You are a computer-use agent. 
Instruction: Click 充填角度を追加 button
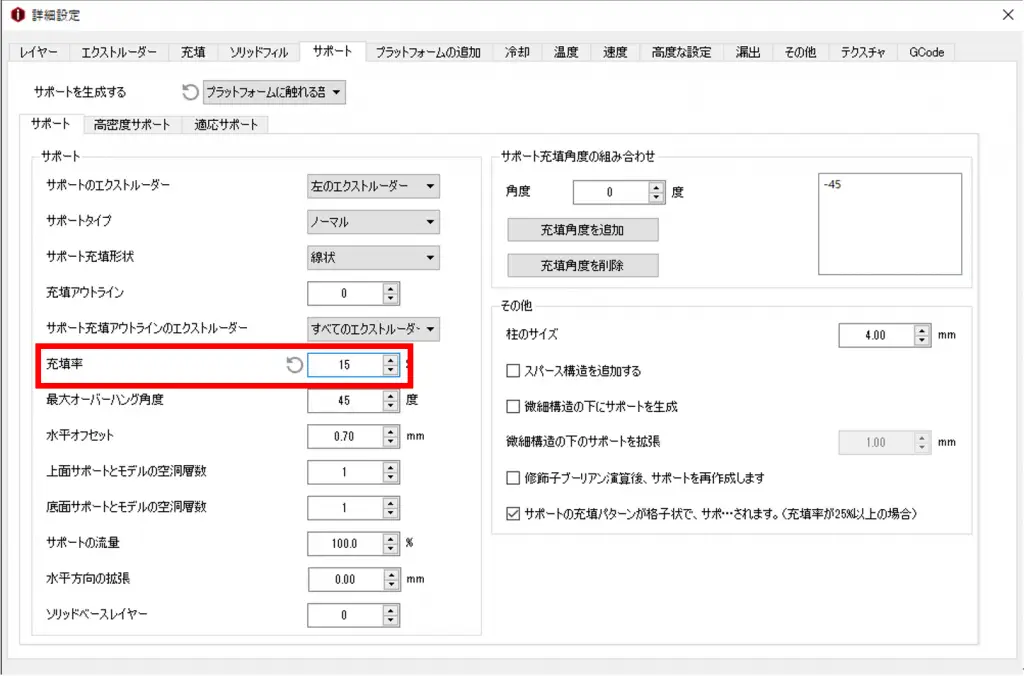583,230
